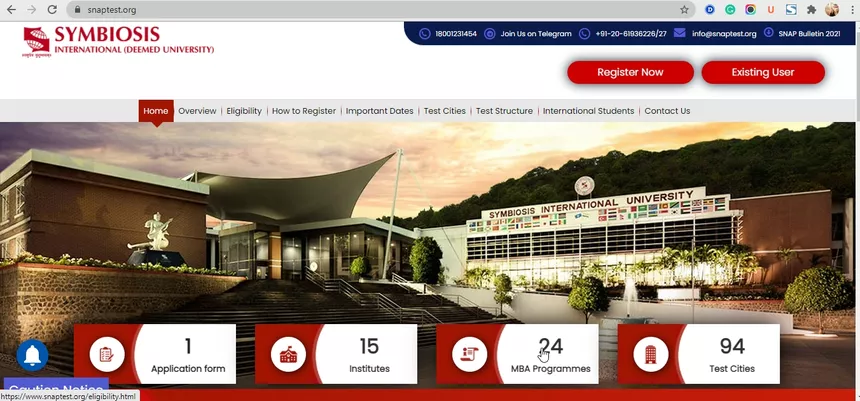Click the Caution Notice banner
Viewport: 860px width, 401px height.
coord(56,384)
